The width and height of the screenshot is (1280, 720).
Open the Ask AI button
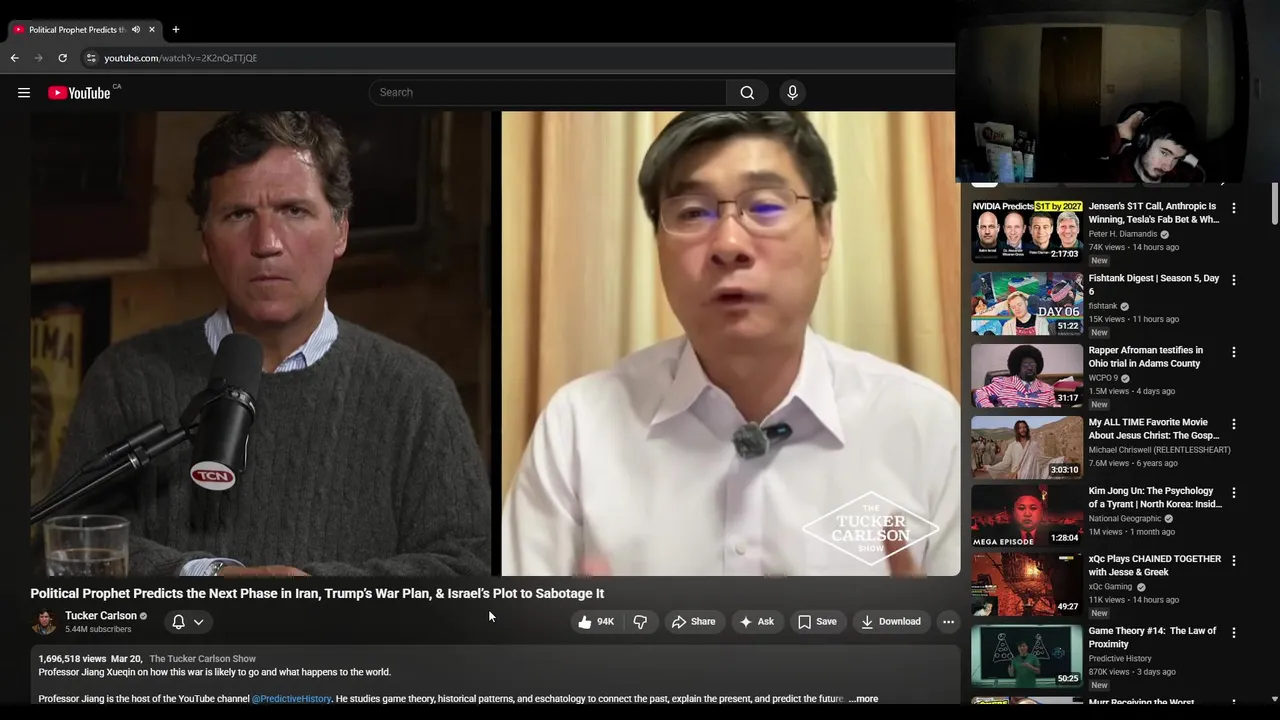pos(757,622)
